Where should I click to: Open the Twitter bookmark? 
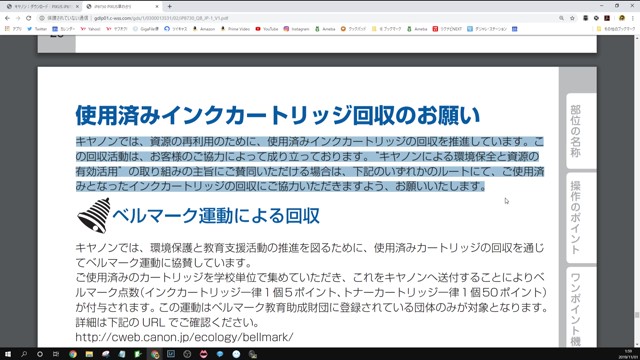[37, 29]
